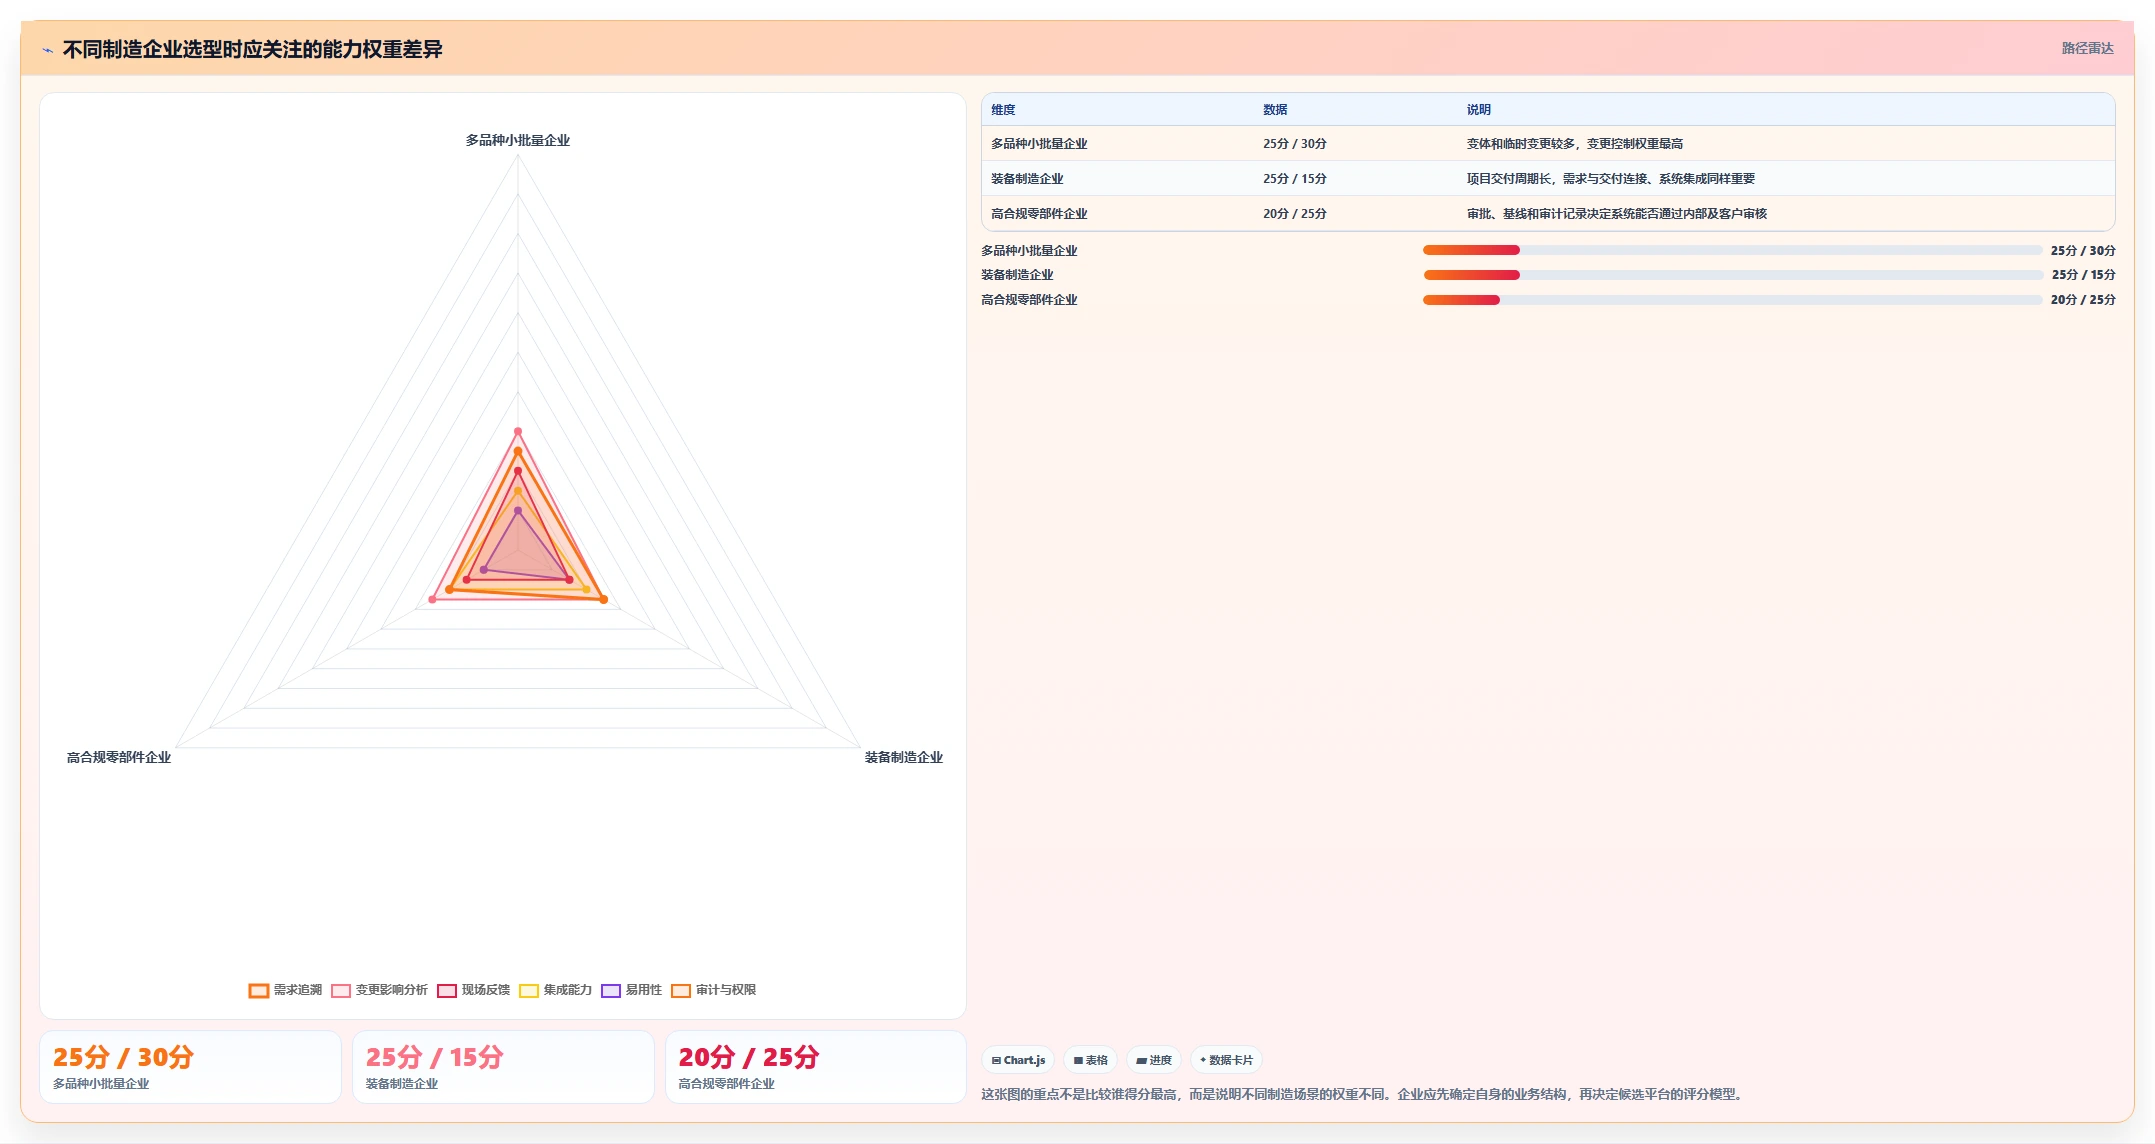Select the 进度 tag chip
The width and height of the screenshot is (2155, 1144).
pyautogui.click(x=1153, y=1060)
